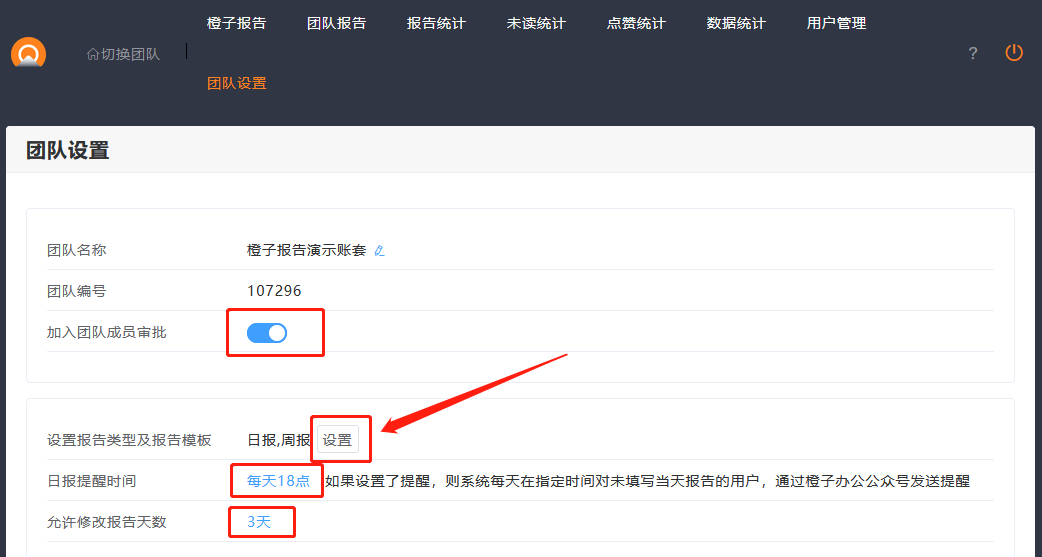Select the 未读统计 menu item
The image size is (1042, 557).
536,23
